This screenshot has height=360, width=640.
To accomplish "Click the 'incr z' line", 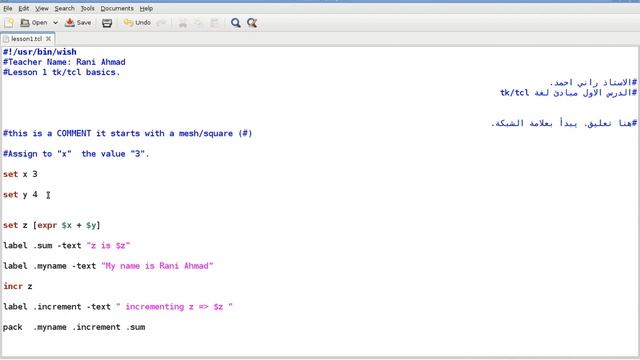I will (18, 287).
